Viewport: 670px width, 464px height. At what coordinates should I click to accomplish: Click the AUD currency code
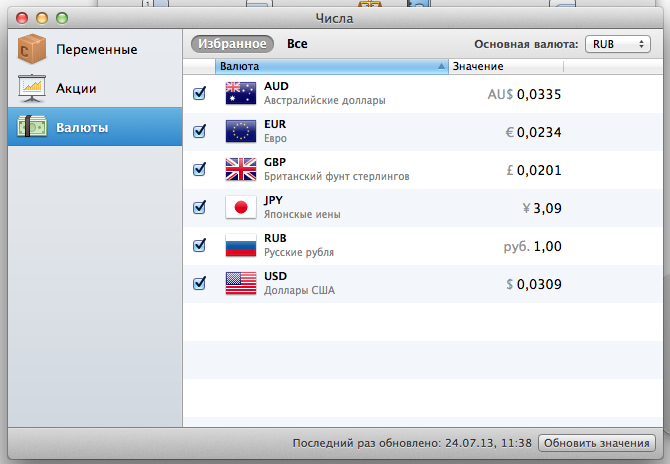pyautogui.click(x=276, y=86)
